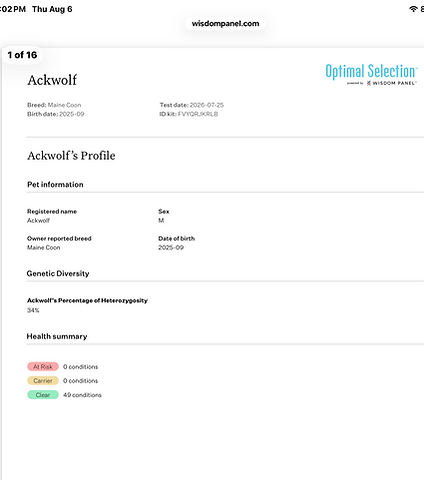Click the 0 conditions text beside At Risk
This screenshot has width=424, height=480.
[80, 367]
